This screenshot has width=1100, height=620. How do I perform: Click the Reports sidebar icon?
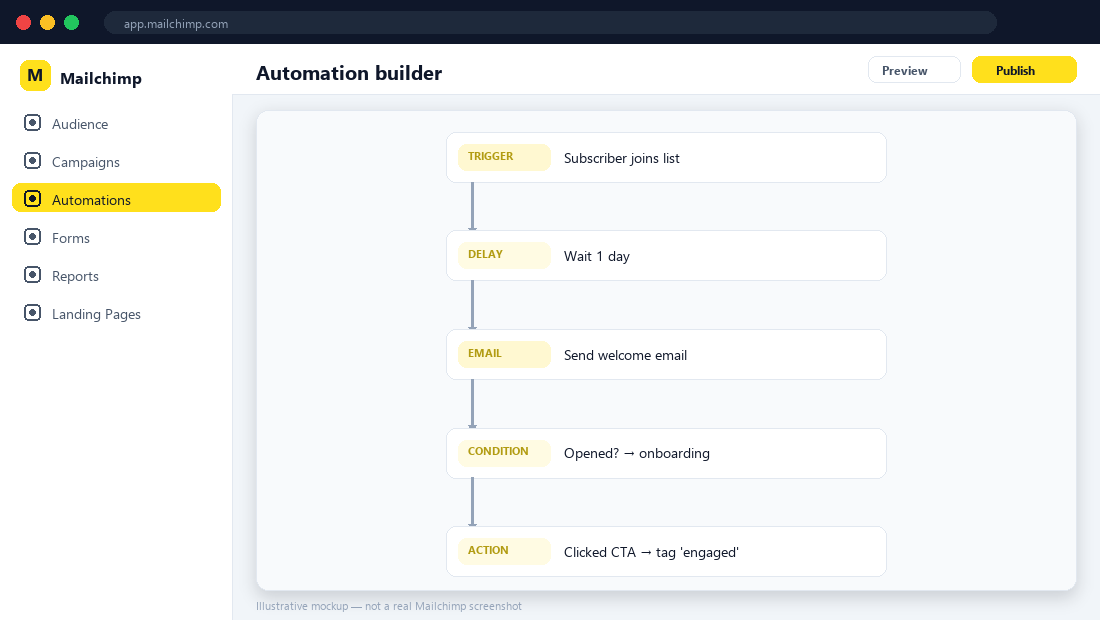coord(32,274)
